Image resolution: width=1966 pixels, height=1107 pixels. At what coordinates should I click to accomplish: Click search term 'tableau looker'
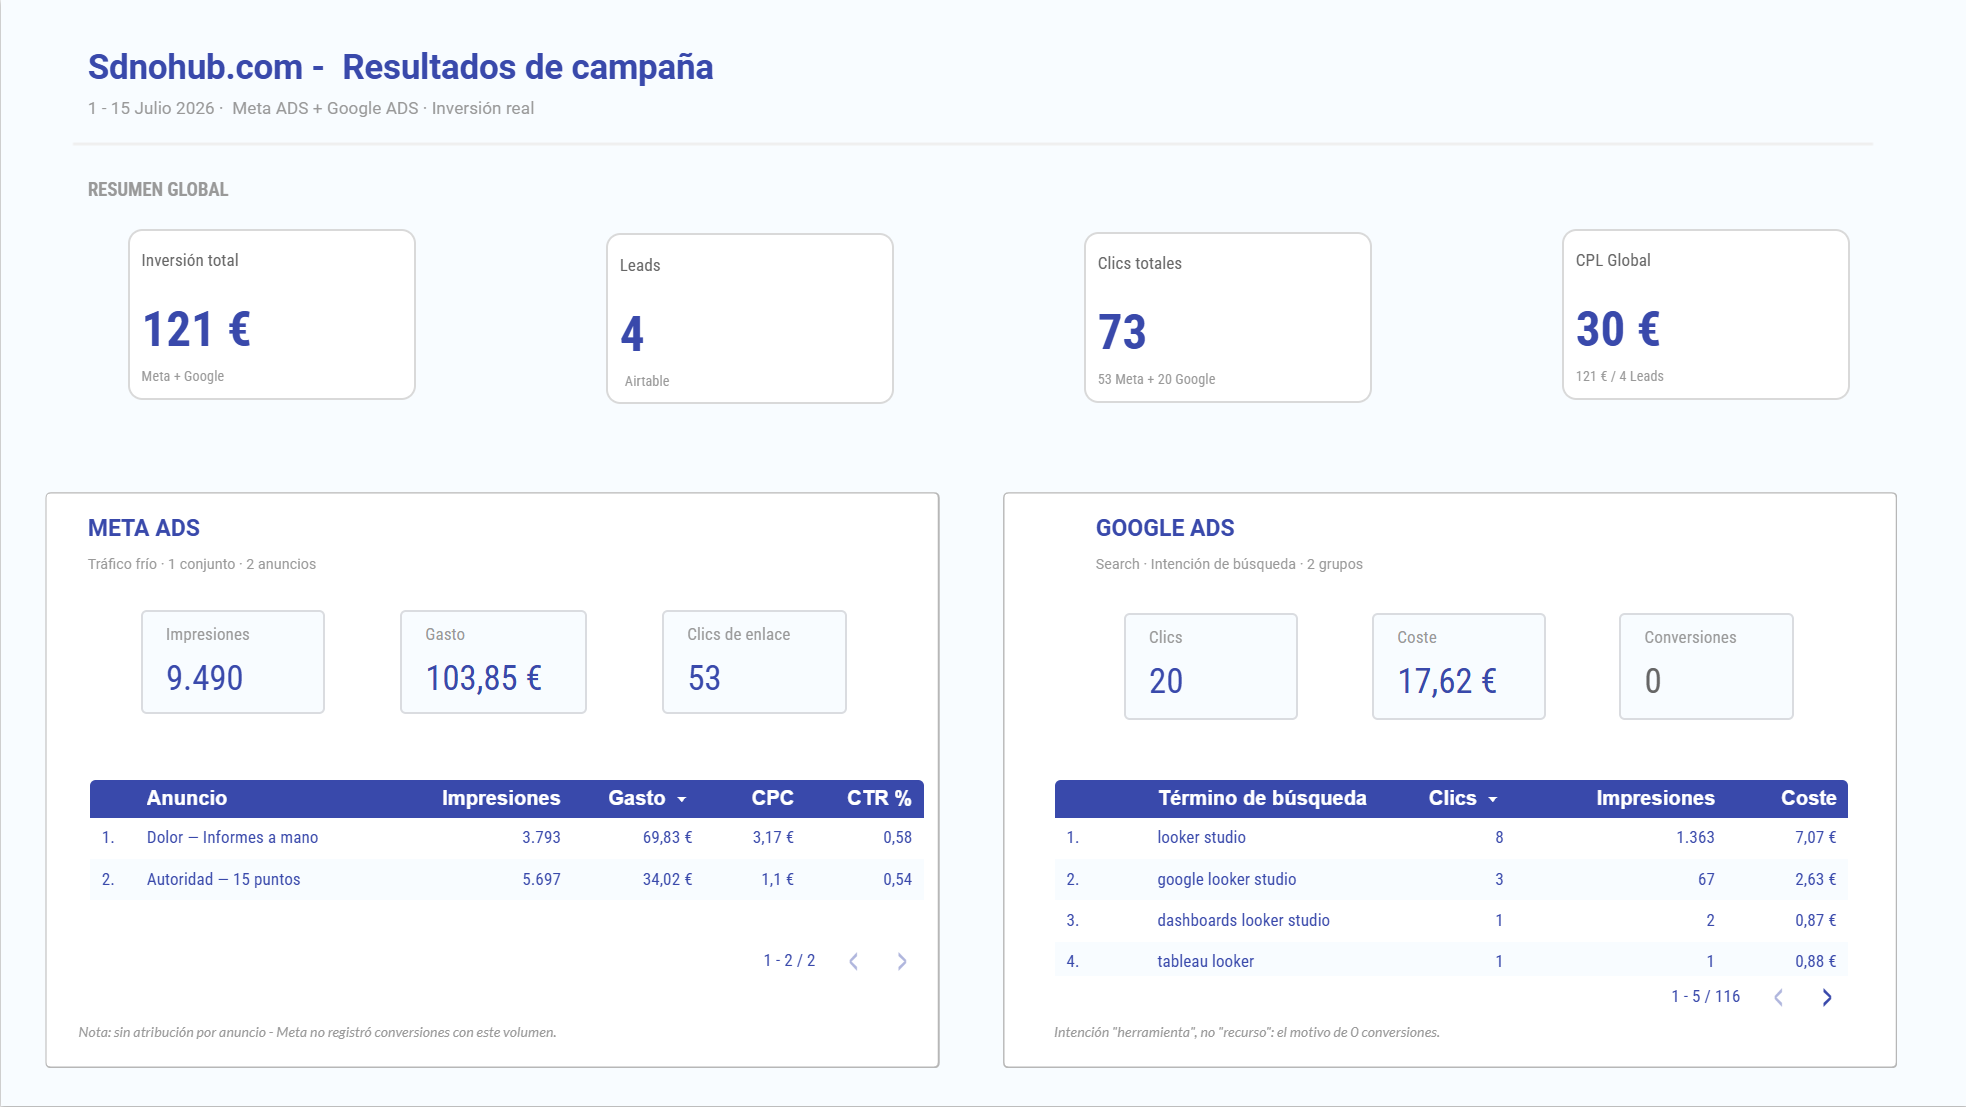1205,961
